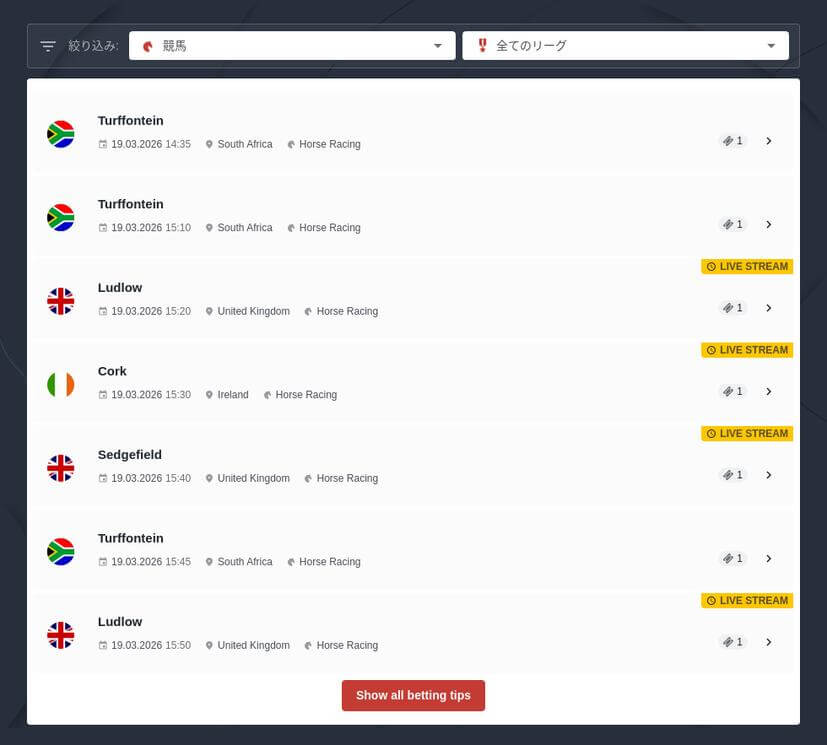This screenshot has height=745, width=827.
Task: Click the filter icon beside 絞り込み
Action: (48, 46)
